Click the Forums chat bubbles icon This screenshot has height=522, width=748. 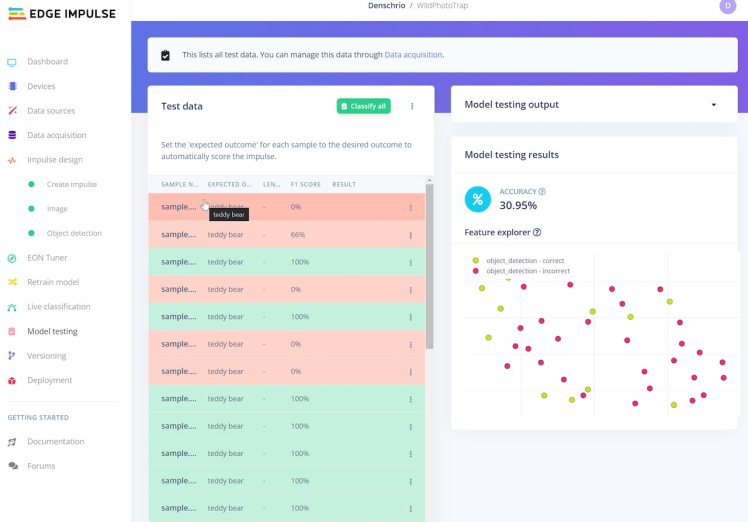click(13, 466)
